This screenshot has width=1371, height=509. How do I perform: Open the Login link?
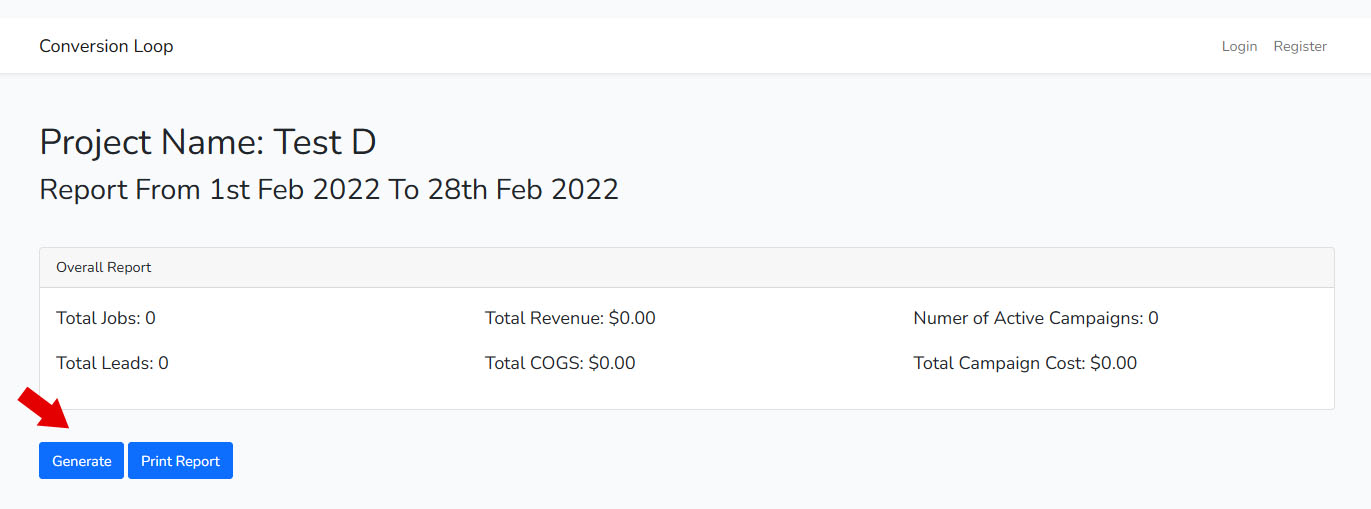point(1239,46)
